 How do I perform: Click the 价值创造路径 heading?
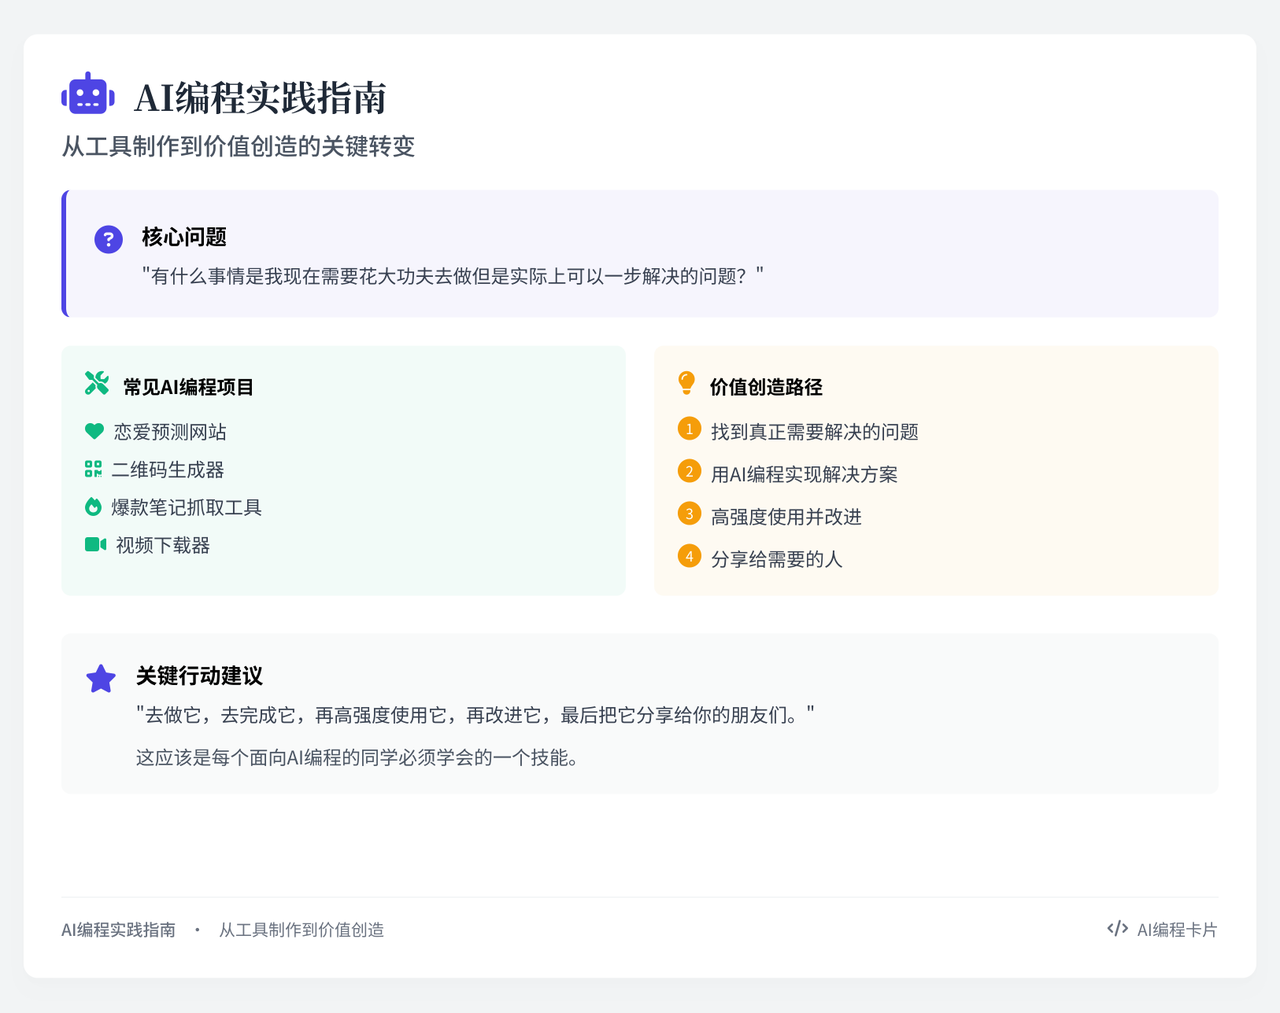tap(766, 387)
